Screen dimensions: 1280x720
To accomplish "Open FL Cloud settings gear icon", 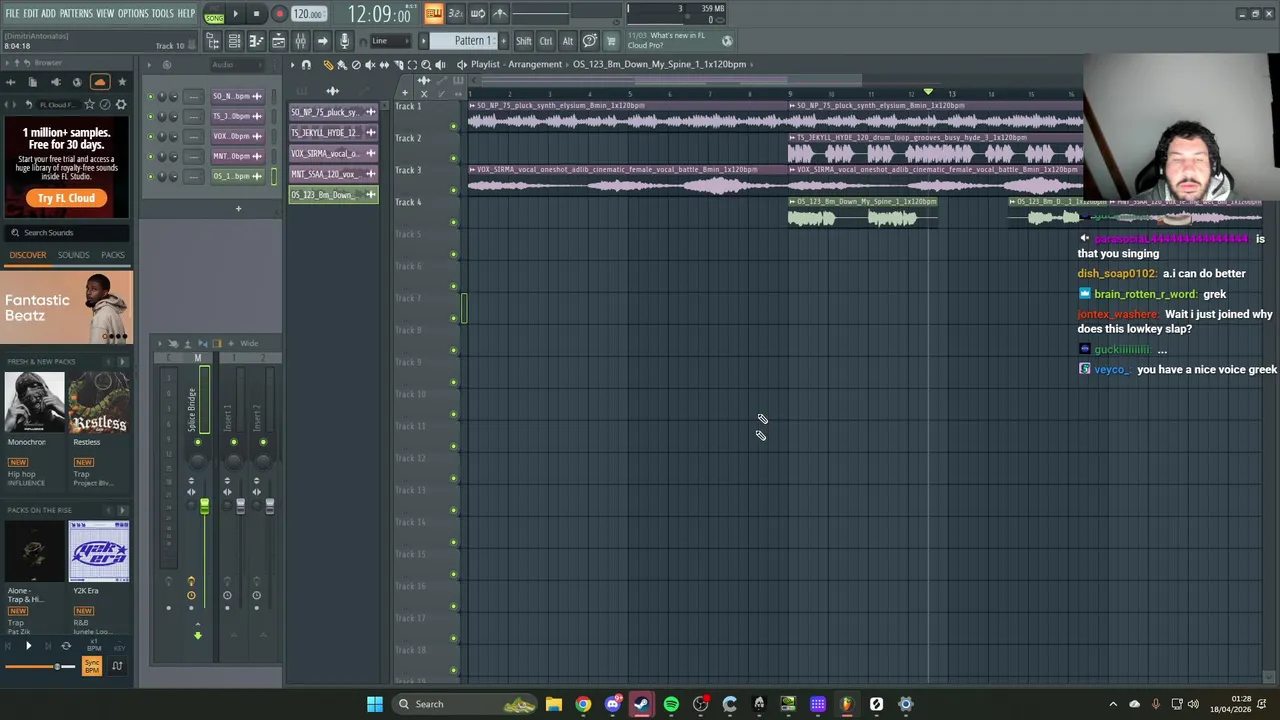I will (x=121, y=104).
